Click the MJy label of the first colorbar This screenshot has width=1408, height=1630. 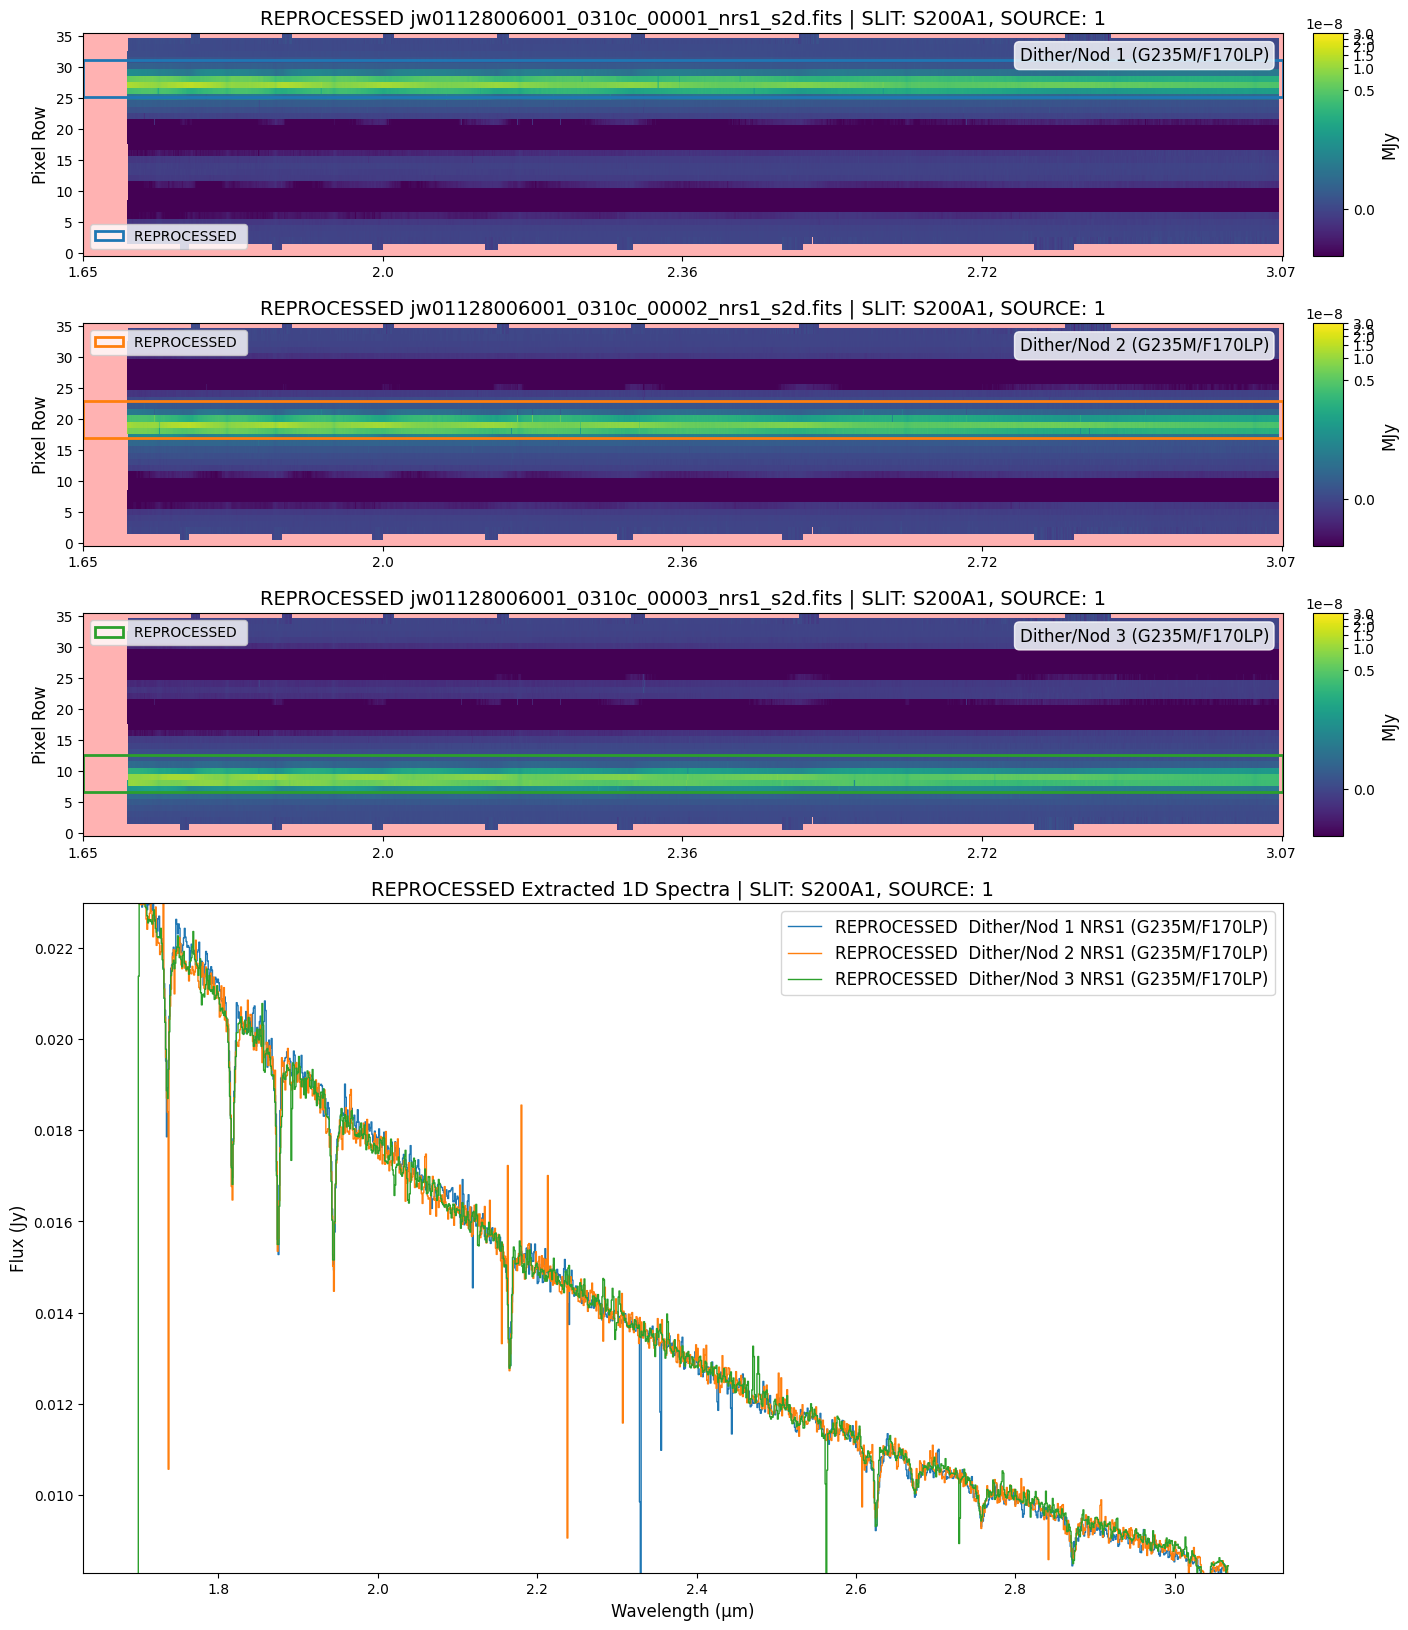click(x=1389, y=146)
